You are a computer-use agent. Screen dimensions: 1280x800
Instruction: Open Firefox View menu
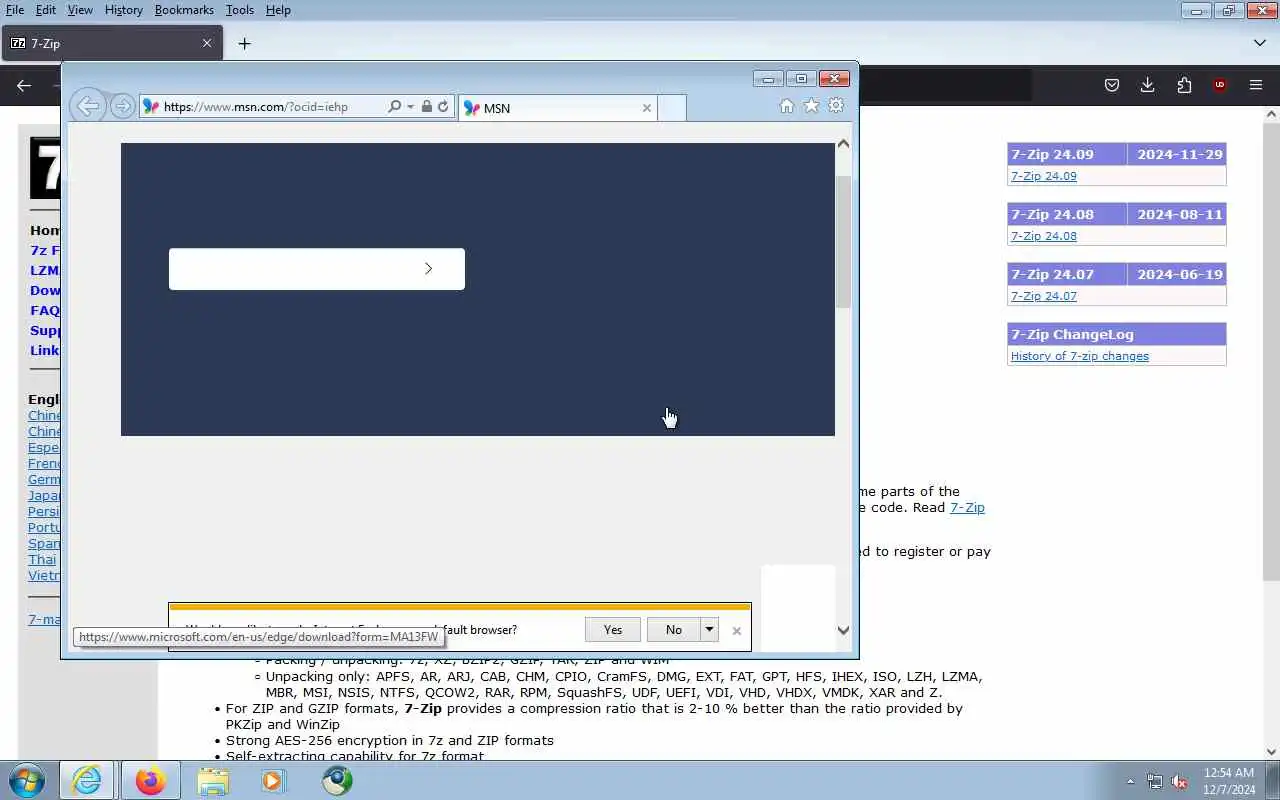coord(80,10)
